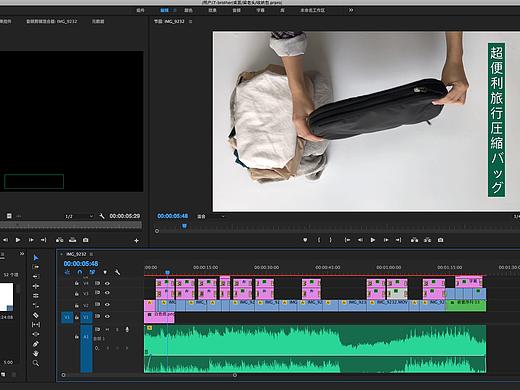The image size is (520, 390).
Task: Click Program monitor timecode 00:00:05:48
Action: [x=172, y=216]
